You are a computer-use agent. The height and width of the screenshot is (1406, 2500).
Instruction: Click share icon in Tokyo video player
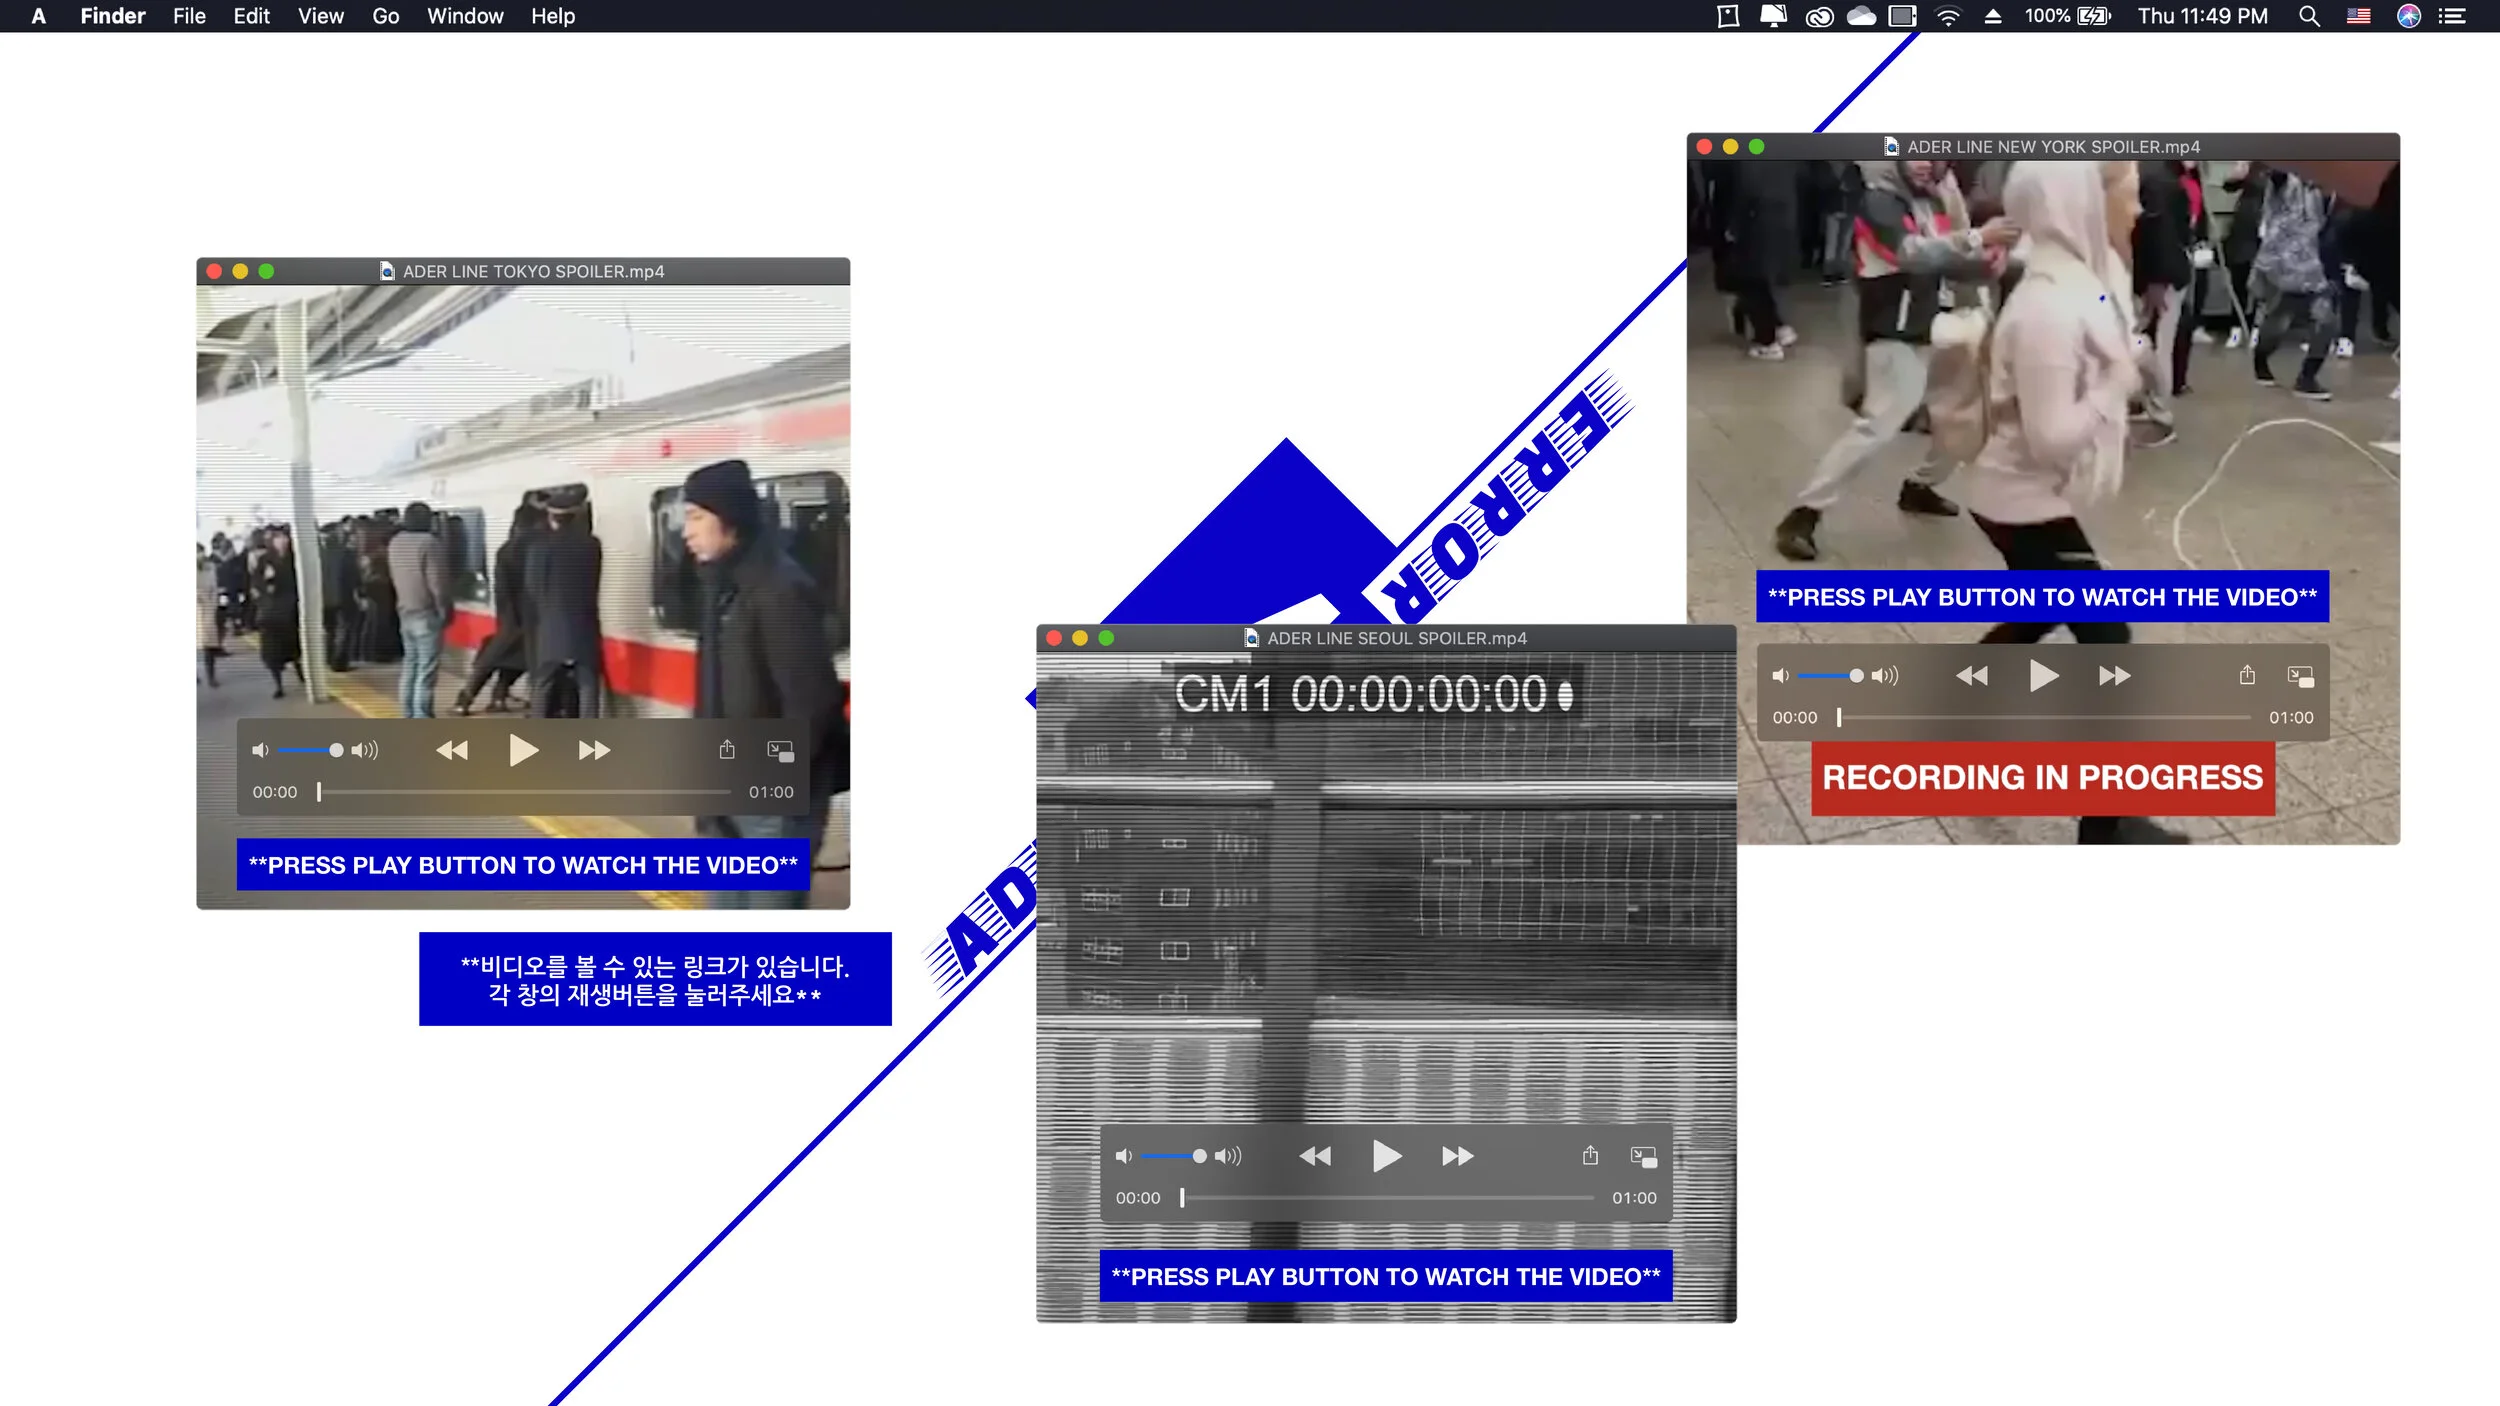tap(727, 750)
